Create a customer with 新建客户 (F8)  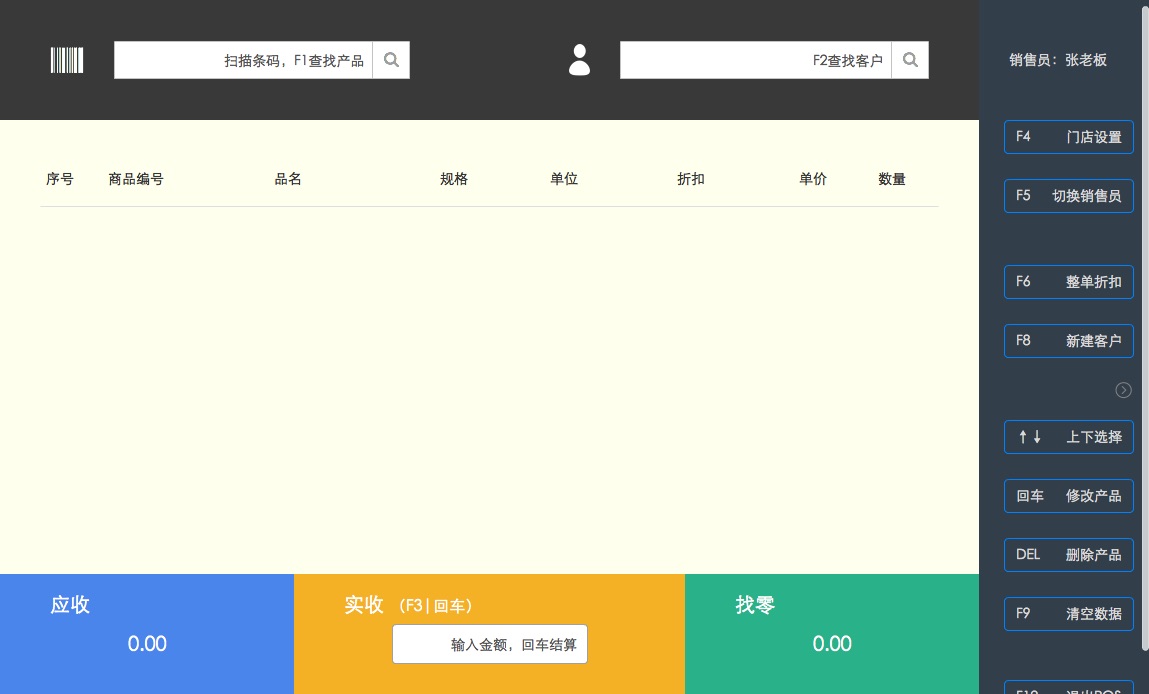(1068, 341)
